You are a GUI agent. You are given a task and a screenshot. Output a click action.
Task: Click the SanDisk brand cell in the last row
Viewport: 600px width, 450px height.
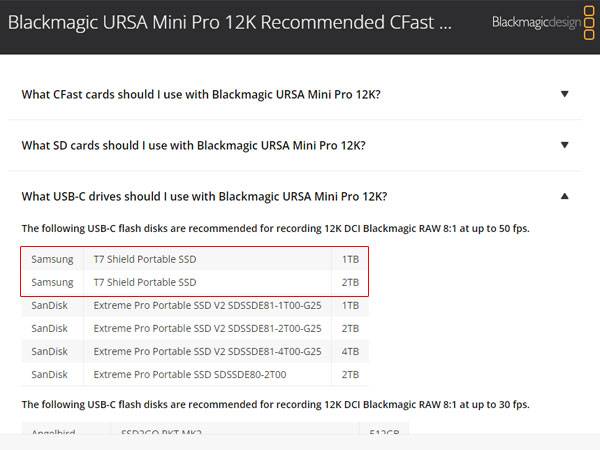pyautogui.click(x=50, y=374)
